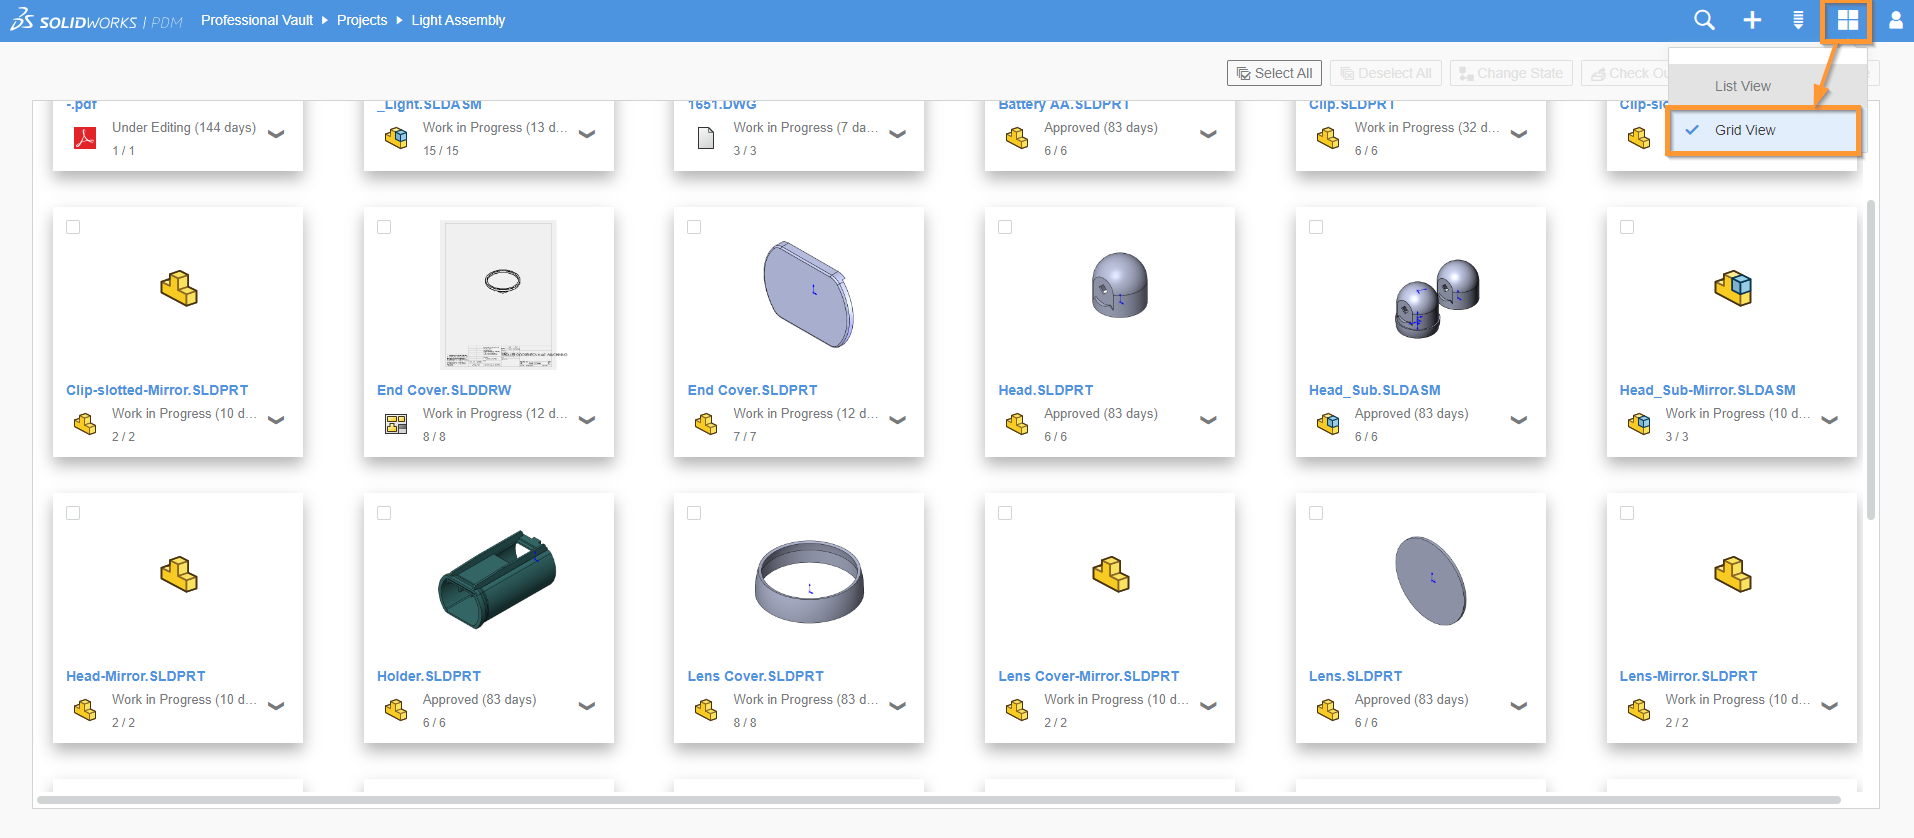Viewport: 1914px width, 838px height.
Task: Click the sort columns icon in header
Action: coord(1798,20)
